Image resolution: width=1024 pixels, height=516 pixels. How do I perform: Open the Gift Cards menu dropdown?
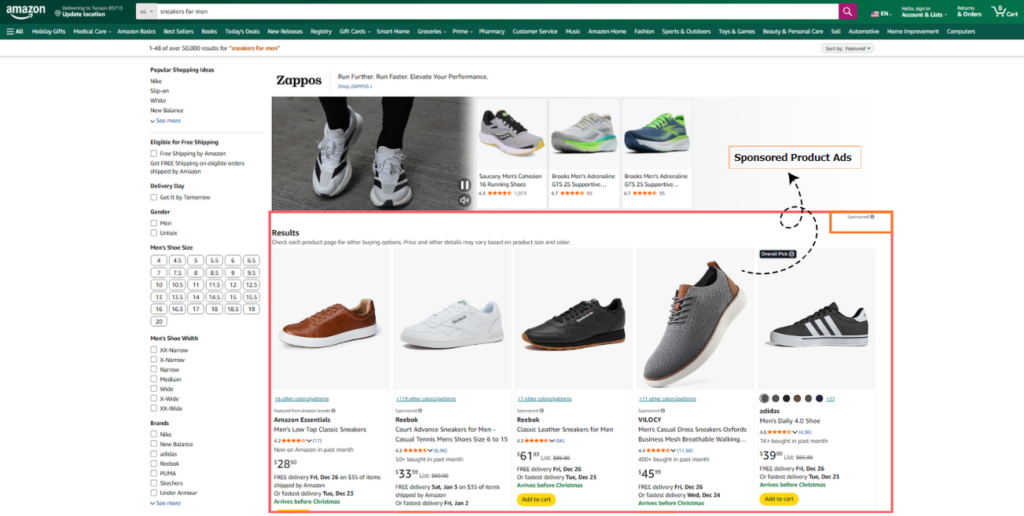355,31
